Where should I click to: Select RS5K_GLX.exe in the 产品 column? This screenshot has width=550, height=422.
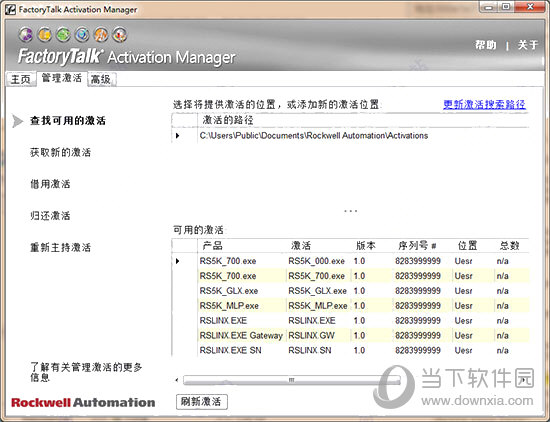[x=229, y=291]
